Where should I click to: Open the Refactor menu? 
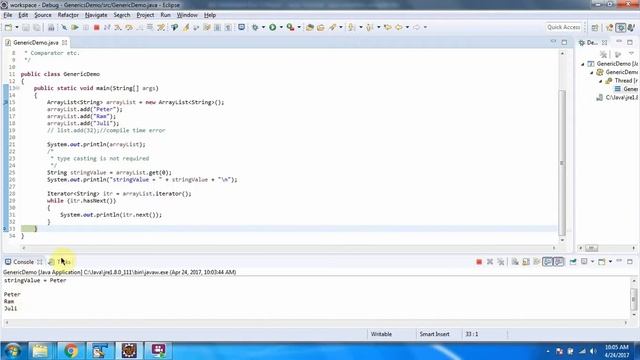[68, 15]
